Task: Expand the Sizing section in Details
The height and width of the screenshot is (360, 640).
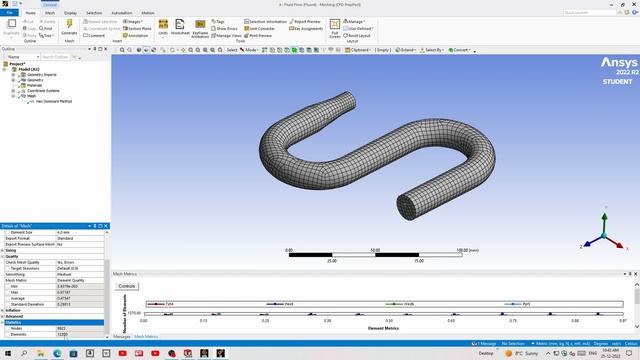Action: (2, 251)
